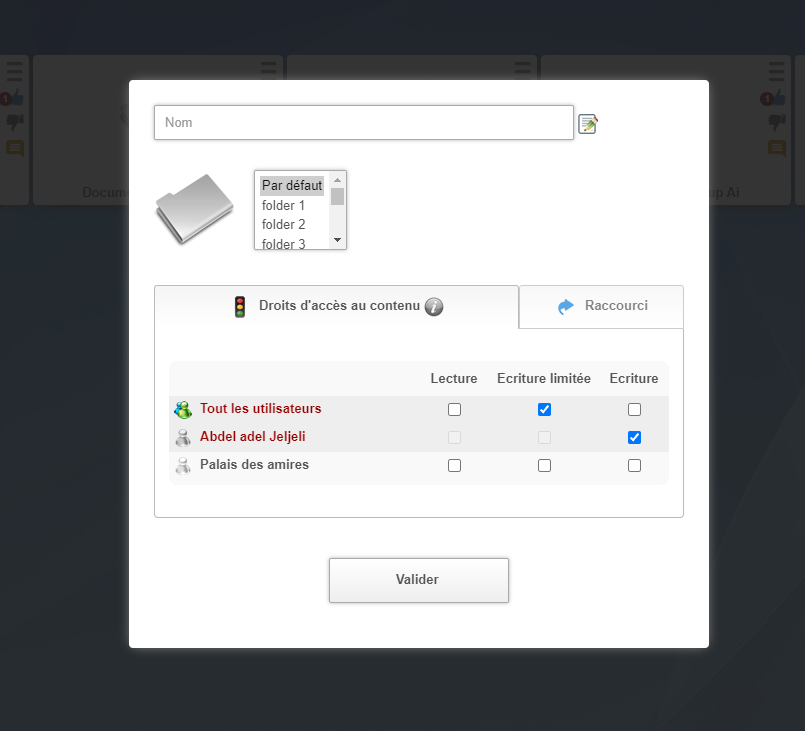Choose 'Par défaut' in the folder list
The width and height of the screenshot is (805, 731).
click(291, 186)
